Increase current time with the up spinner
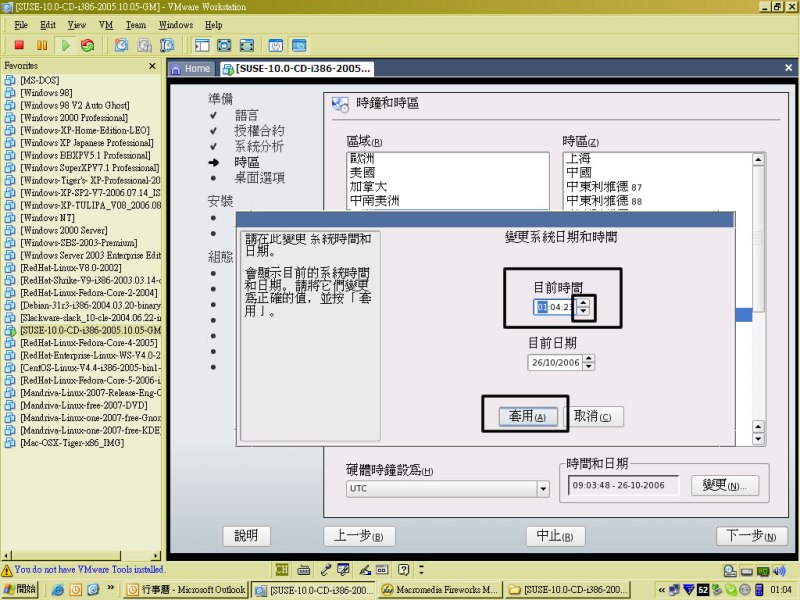The height and width of the screenshot is (600, 800). pyautogui.click(x=583, y=303)
